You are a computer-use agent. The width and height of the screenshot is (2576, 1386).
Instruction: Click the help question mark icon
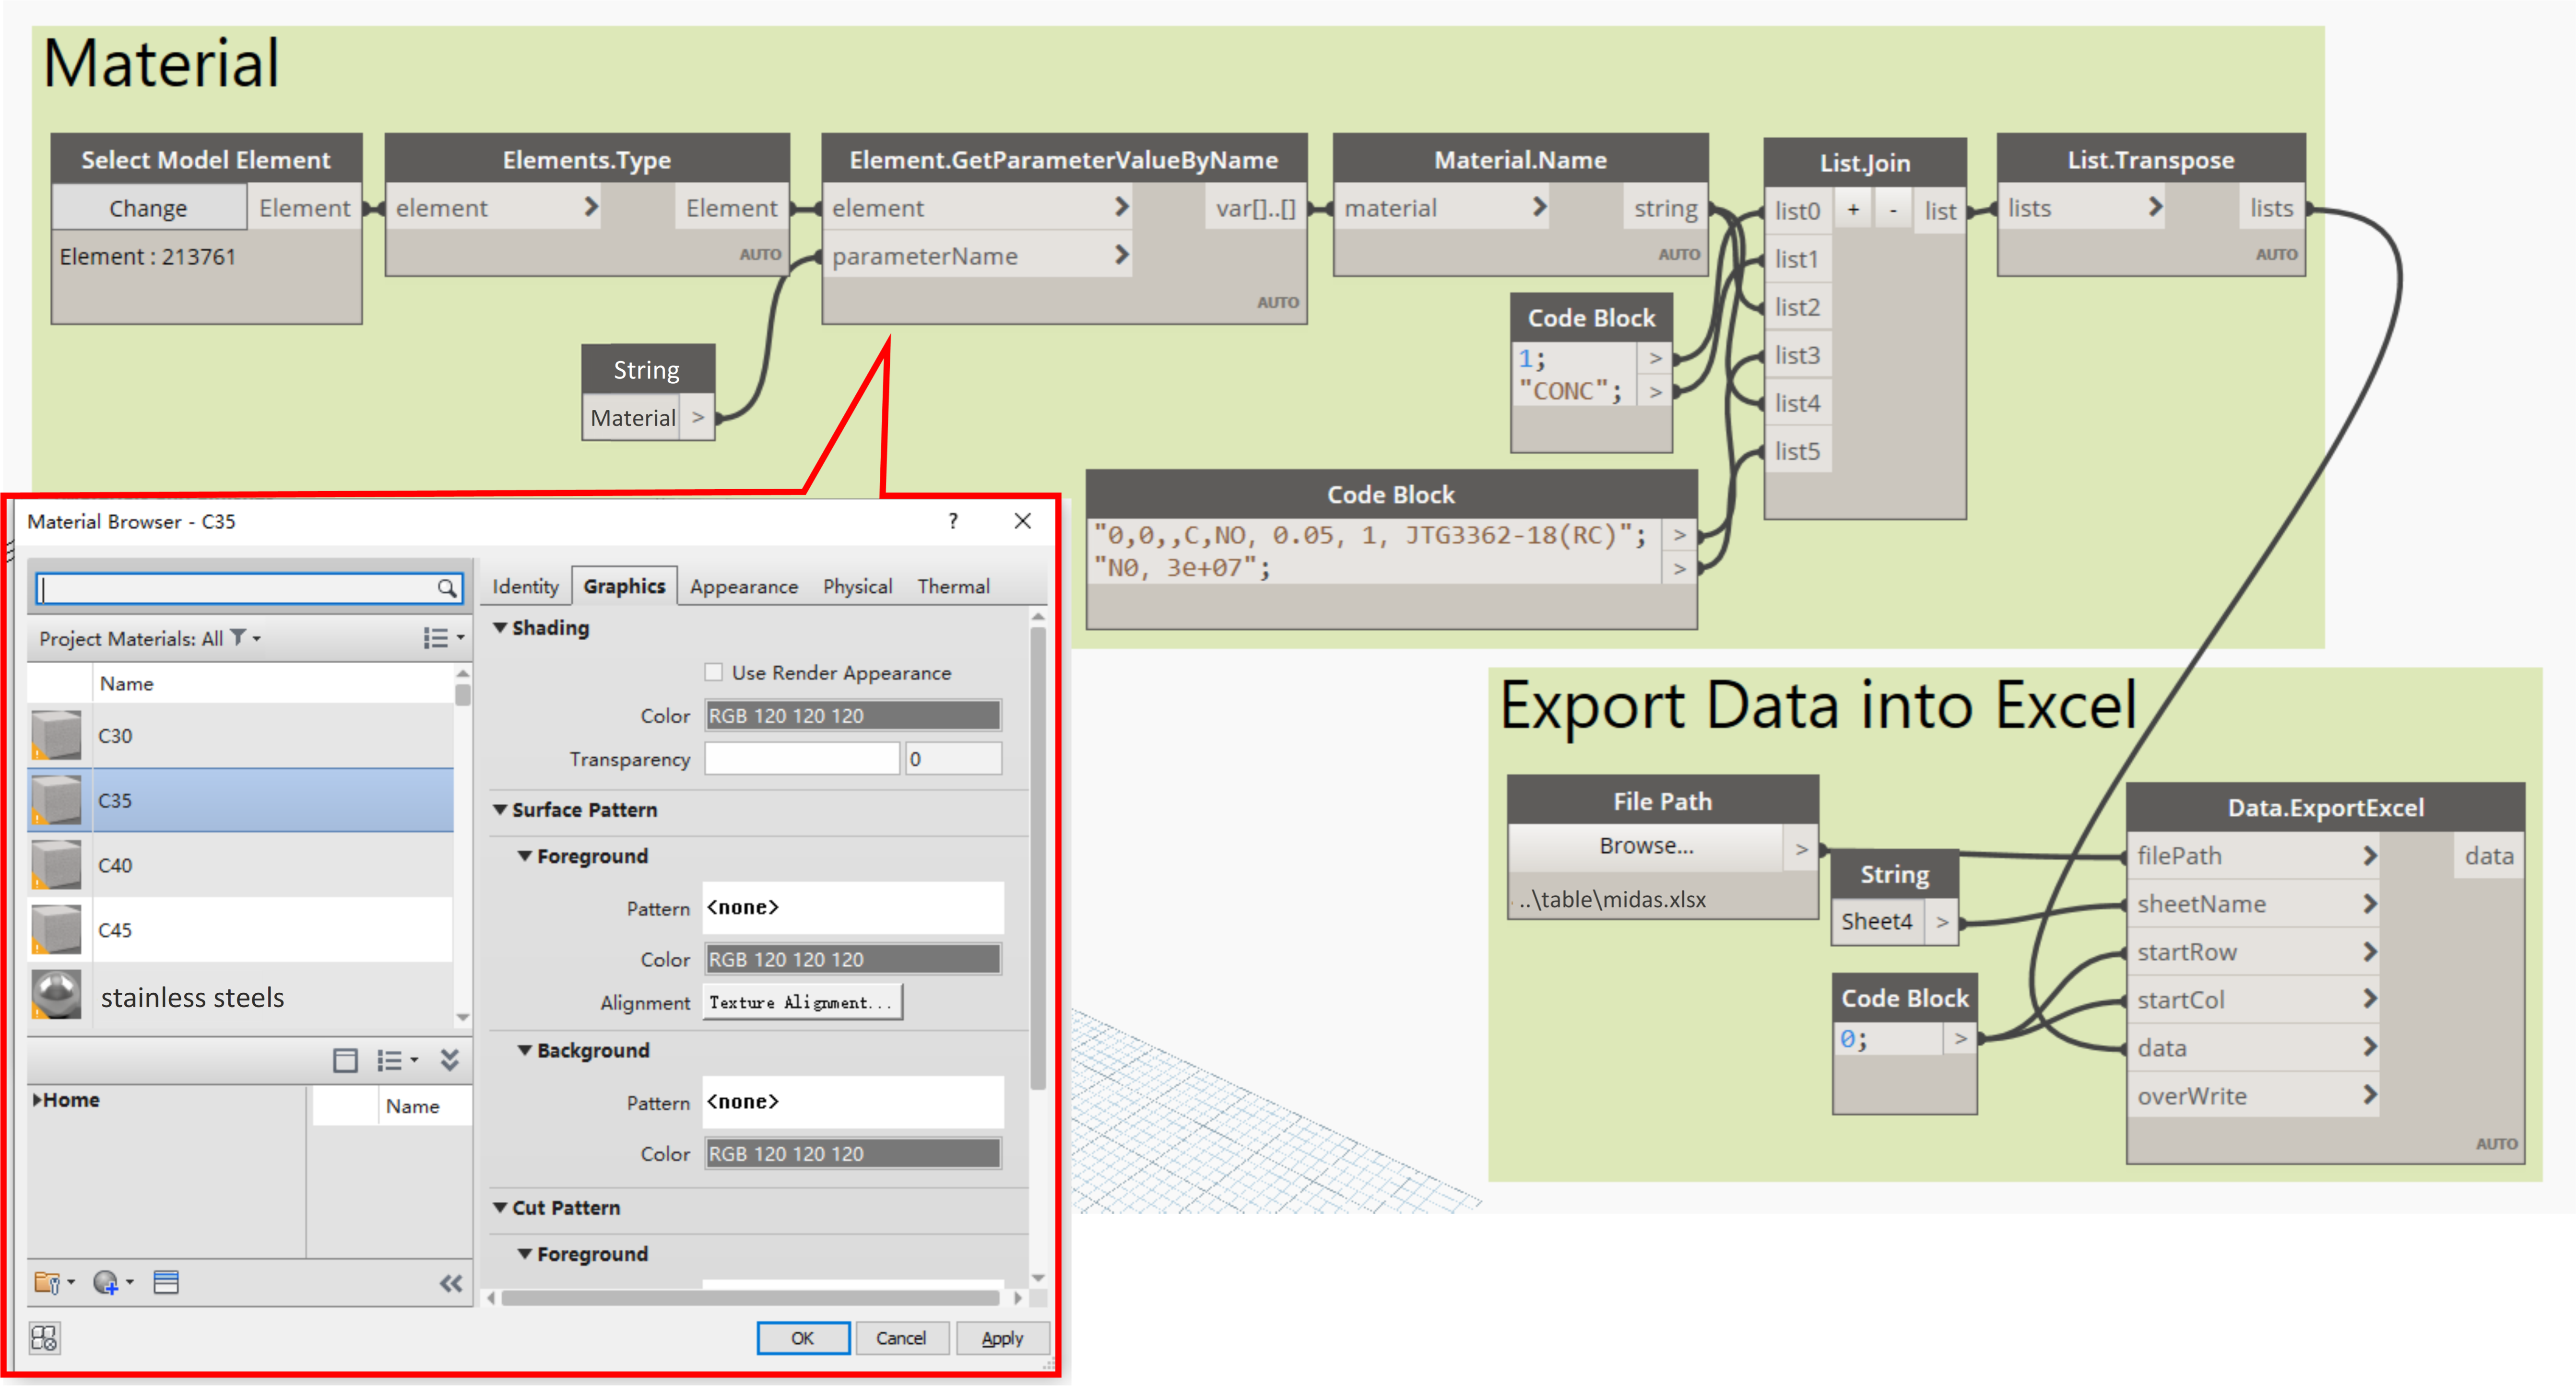pos(952,521)
